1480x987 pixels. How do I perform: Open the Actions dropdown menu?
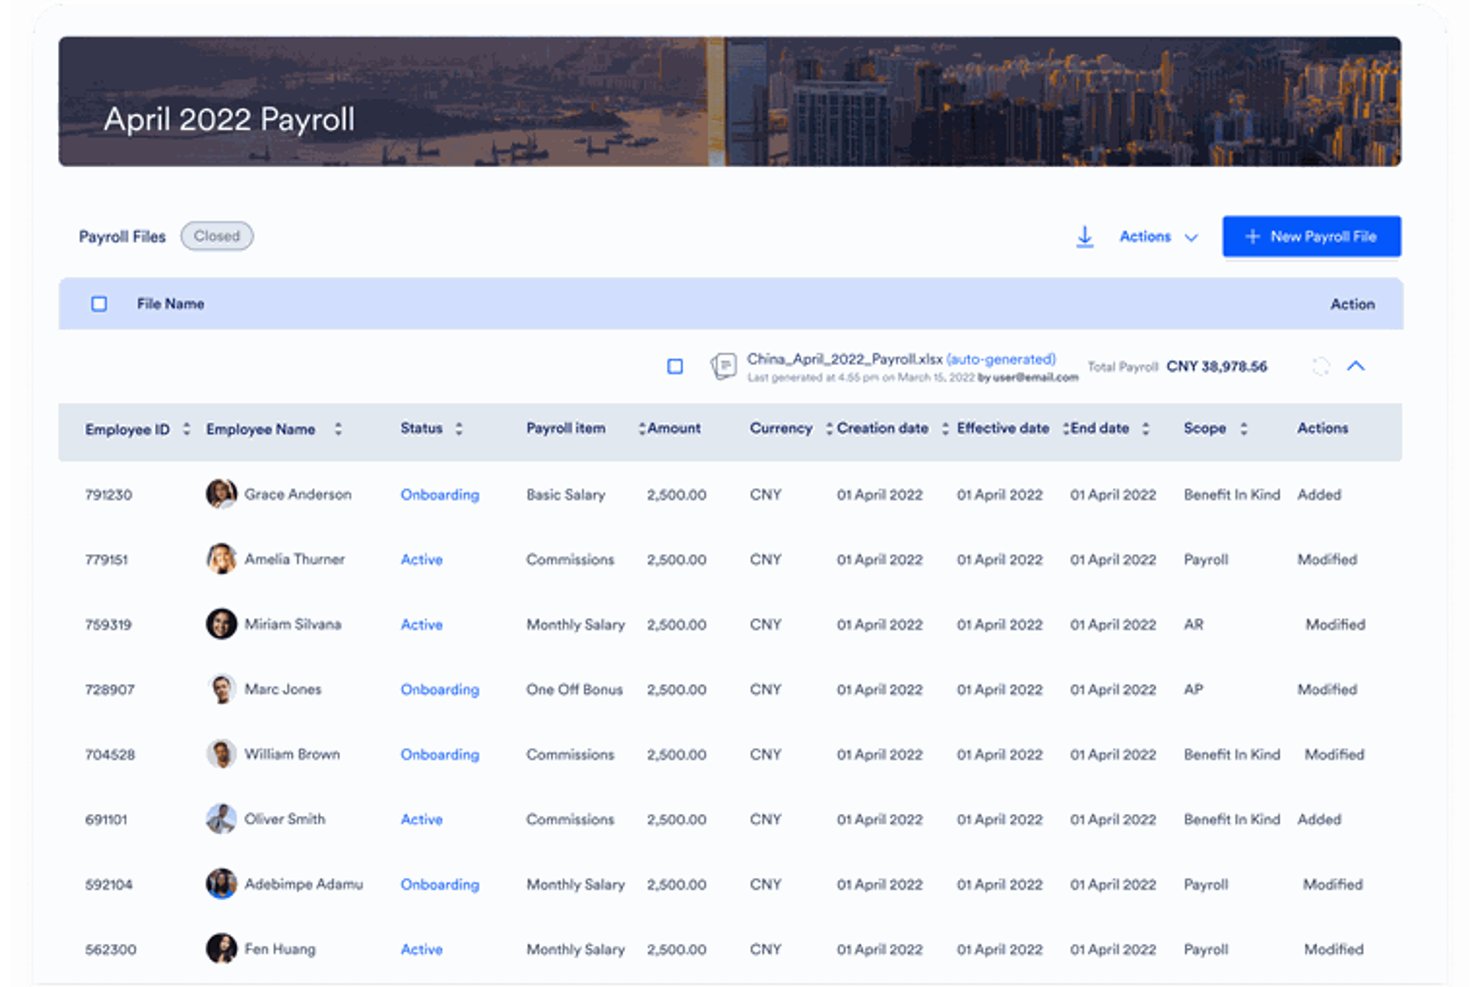coord(1158,237)
